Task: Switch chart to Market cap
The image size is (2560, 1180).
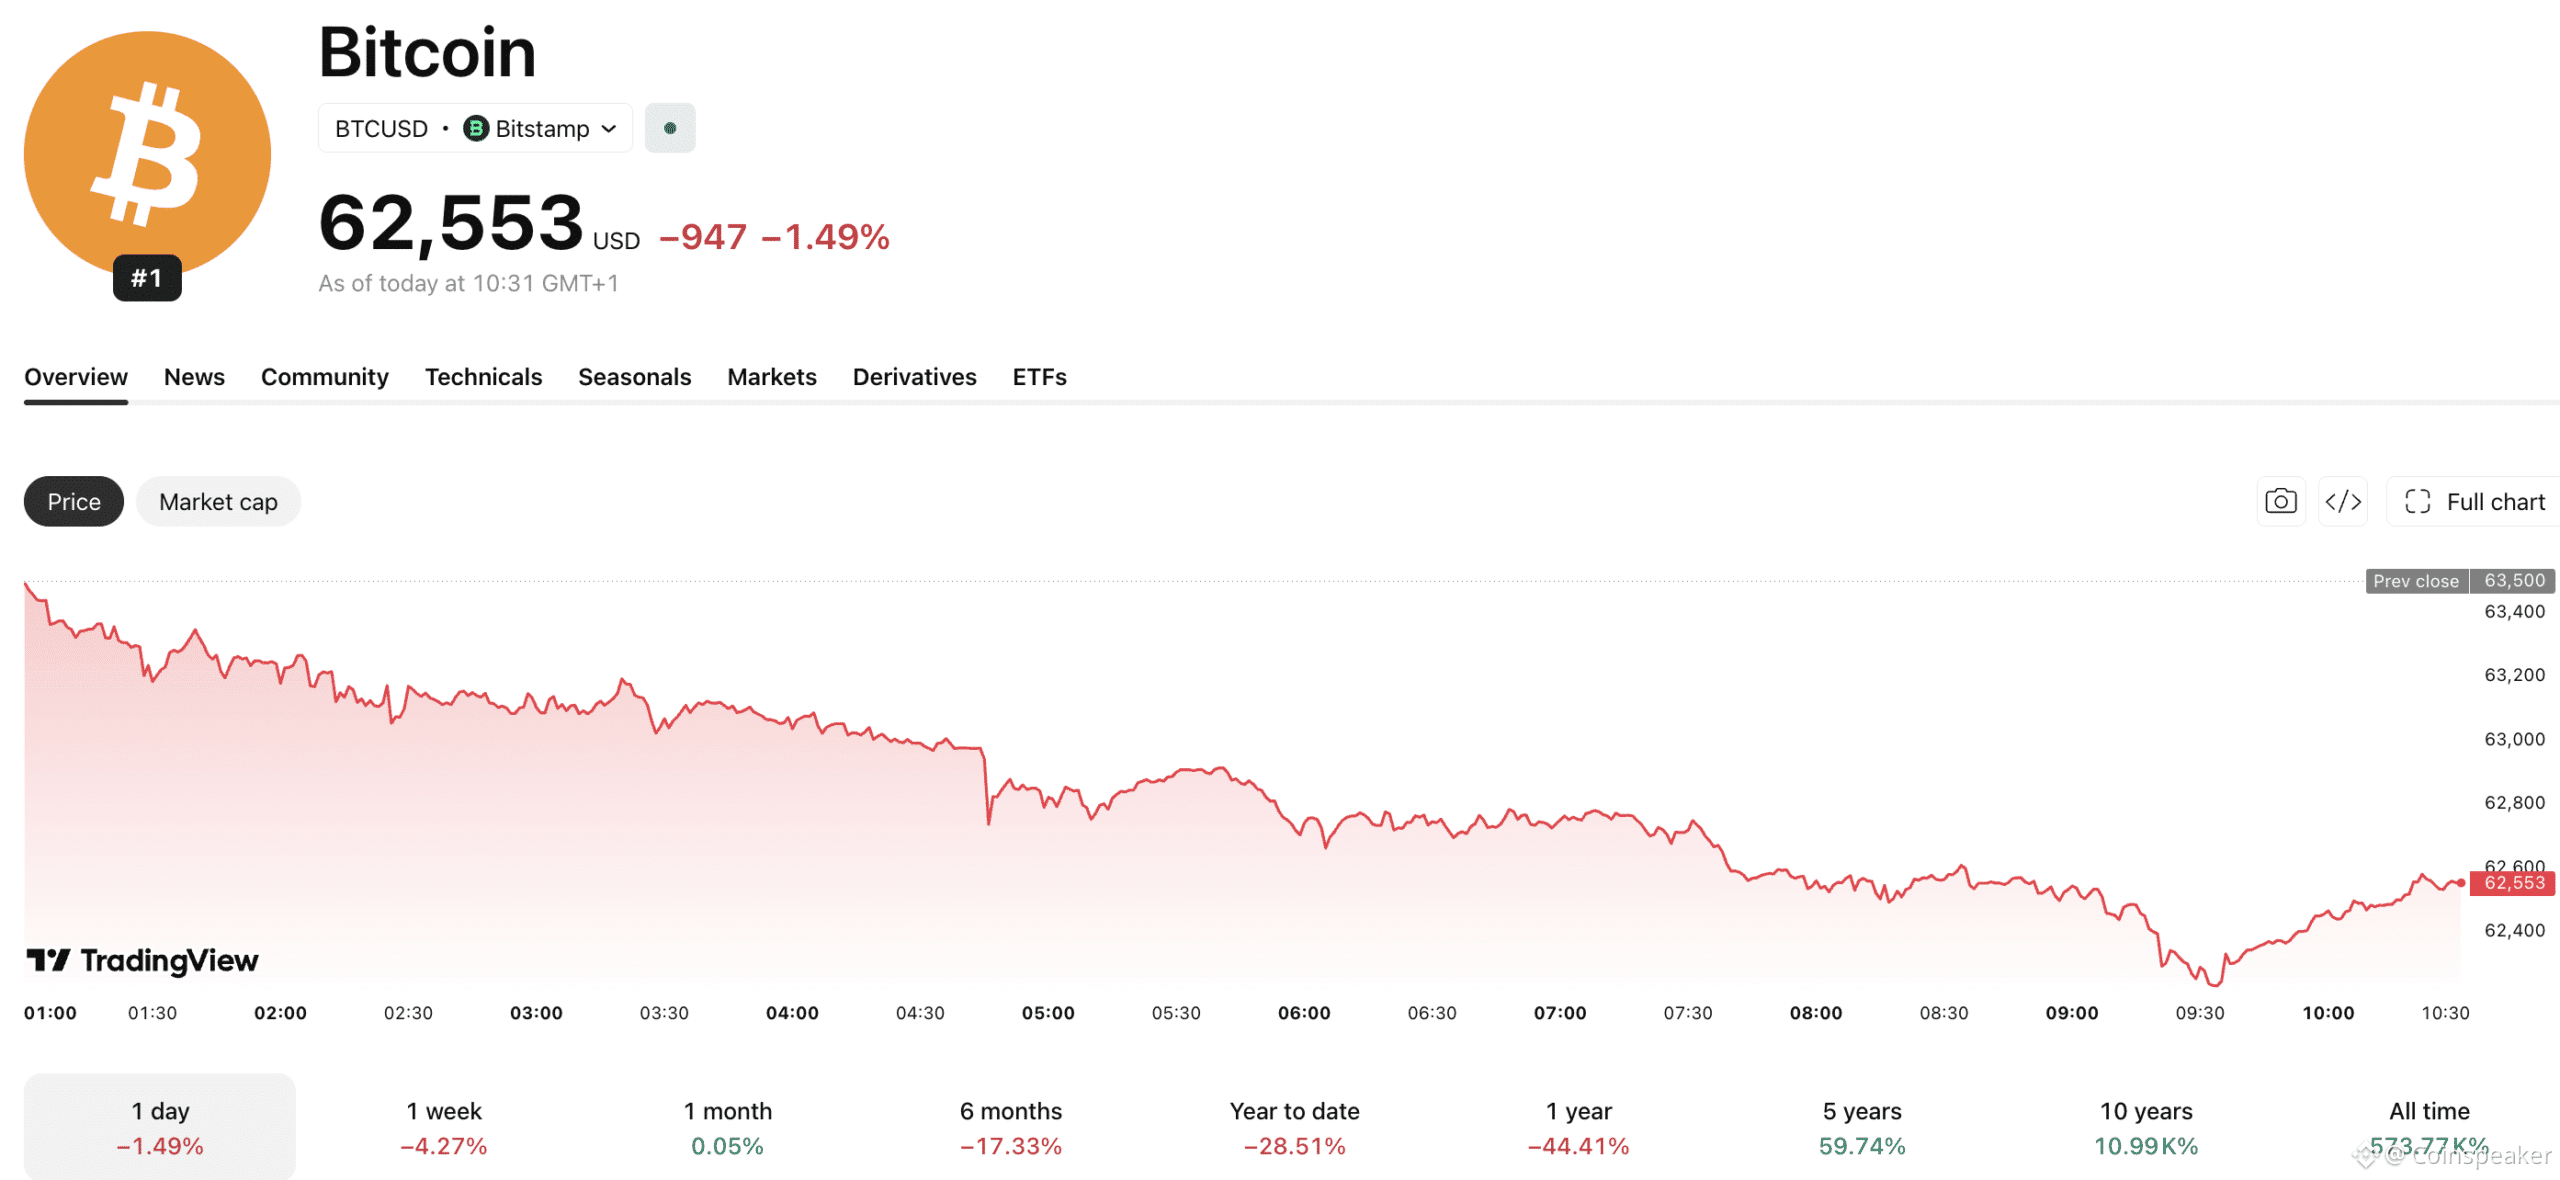Action: tap(218, 501)
